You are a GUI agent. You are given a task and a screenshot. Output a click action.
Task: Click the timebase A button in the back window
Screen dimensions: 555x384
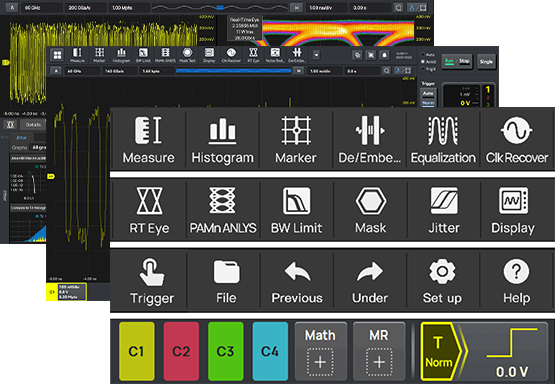tap(12, 7)
